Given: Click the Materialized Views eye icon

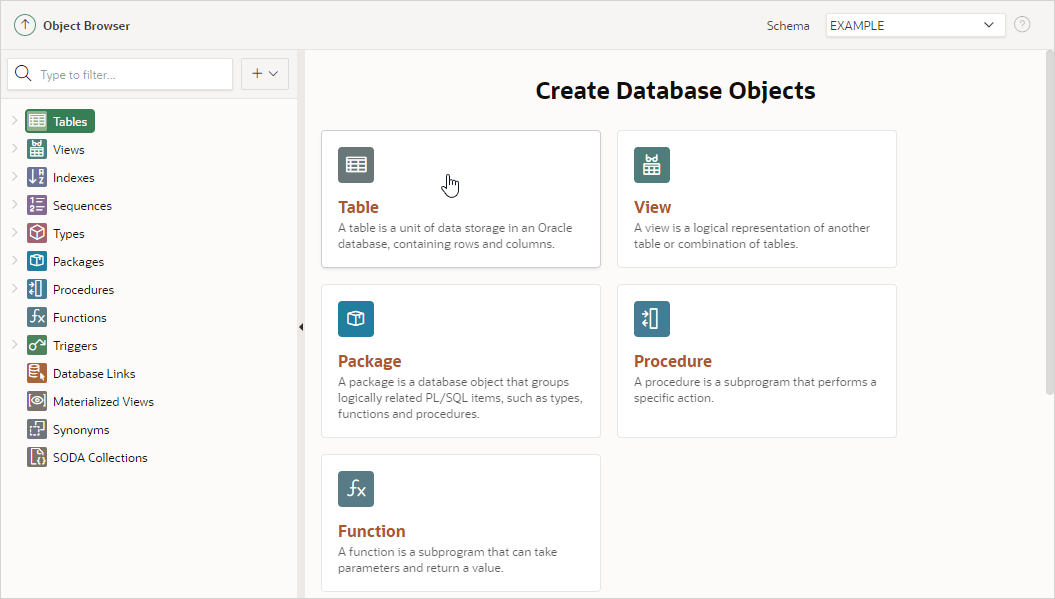Looking at the screenshot, I should pos(37,402).
